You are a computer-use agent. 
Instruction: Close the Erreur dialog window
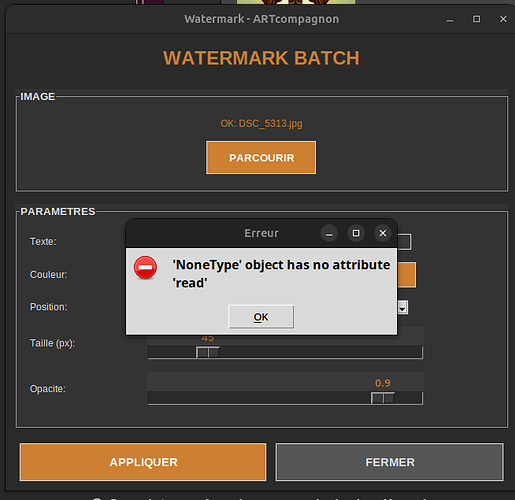pyautogui.click(x=383, y=233)
